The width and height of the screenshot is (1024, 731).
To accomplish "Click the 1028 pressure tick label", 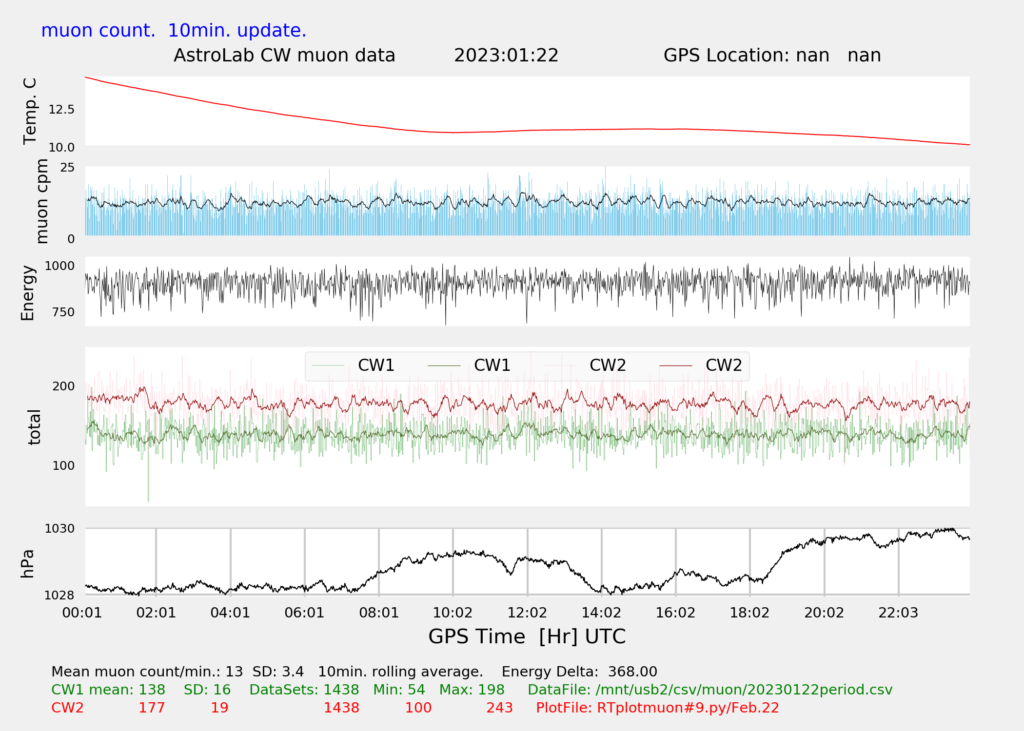I will tap(59, 595).
